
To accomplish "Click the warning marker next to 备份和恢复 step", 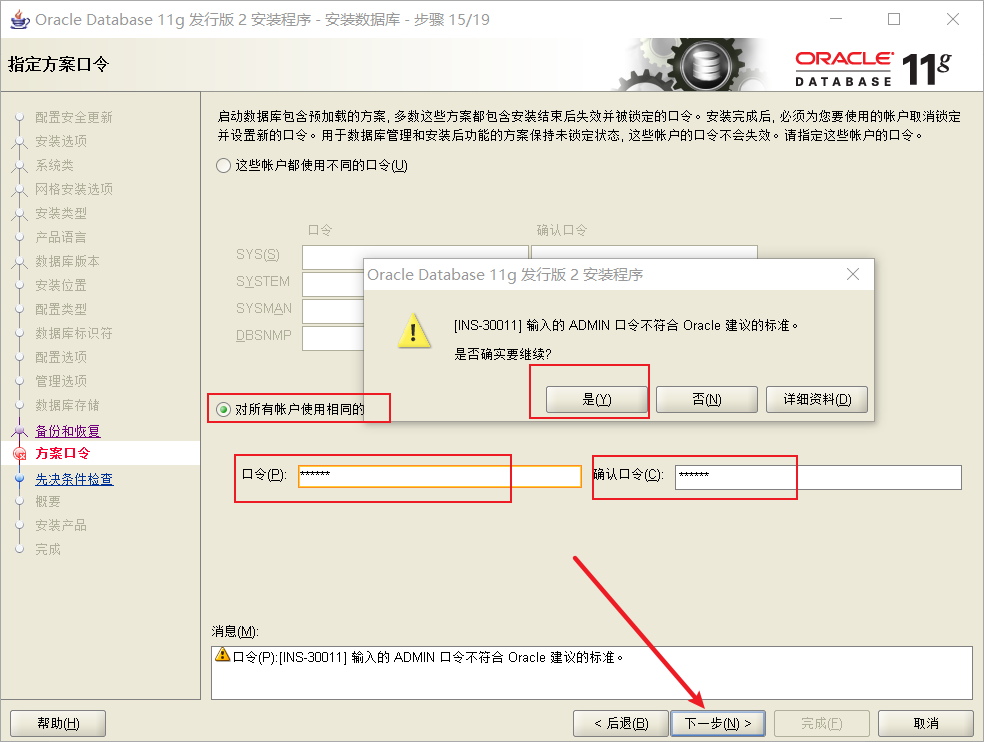I will pyautogui.click(x=21, y=429).
